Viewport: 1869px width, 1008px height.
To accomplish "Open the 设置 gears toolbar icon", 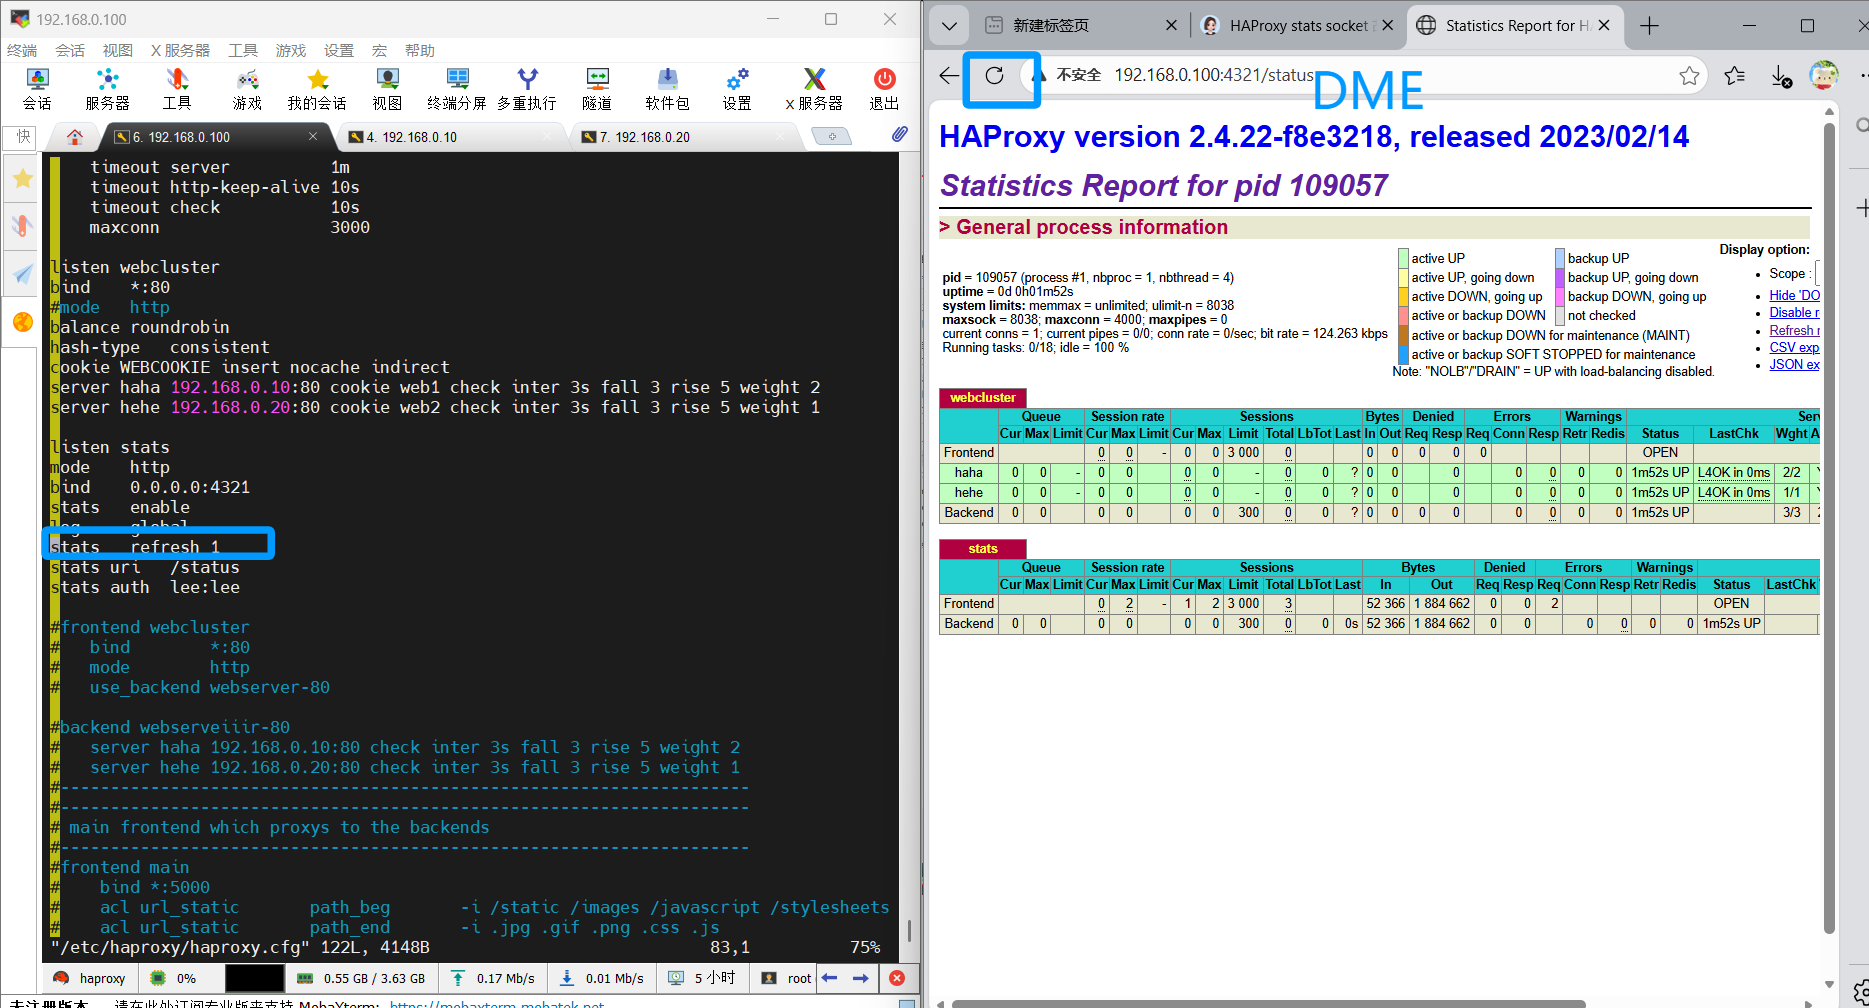I will pos(737,88).
